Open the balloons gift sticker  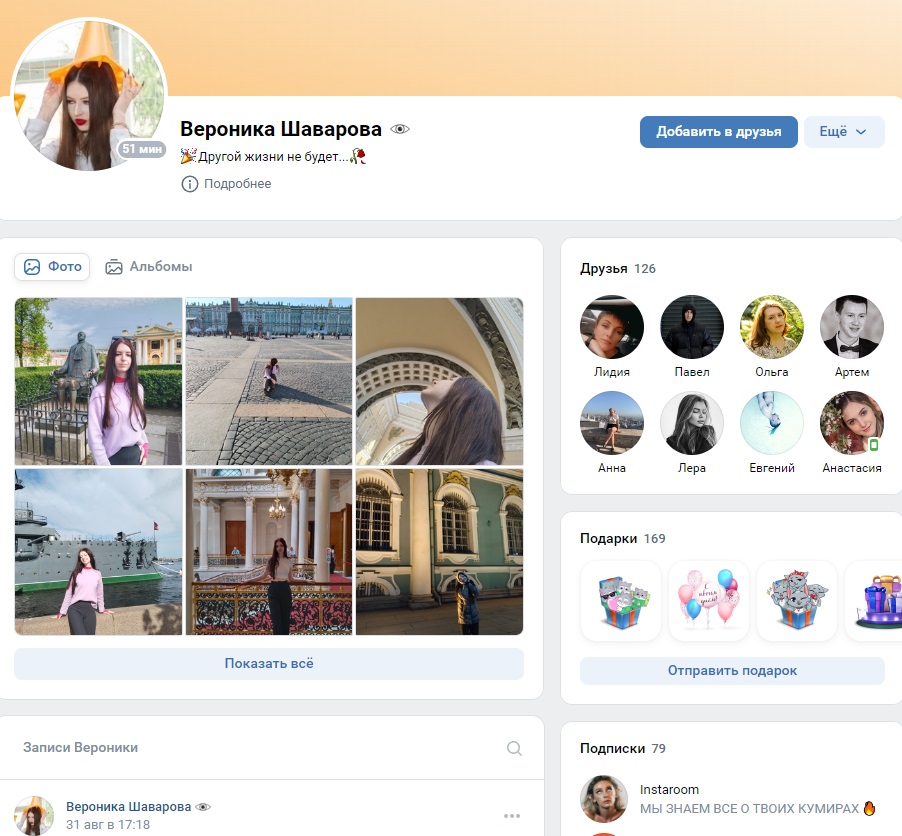click(709, 601)
